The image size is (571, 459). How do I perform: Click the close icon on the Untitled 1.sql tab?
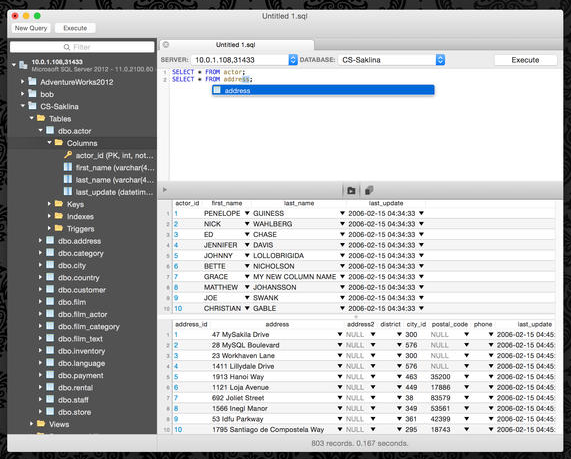click(x=166, y=44)
